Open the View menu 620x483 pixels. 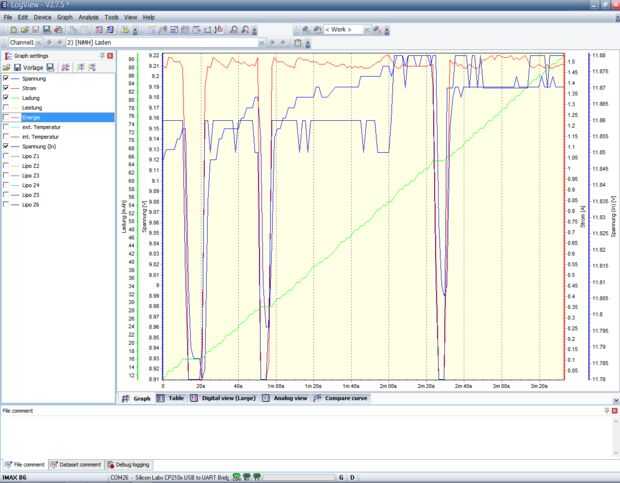(130, 17)
